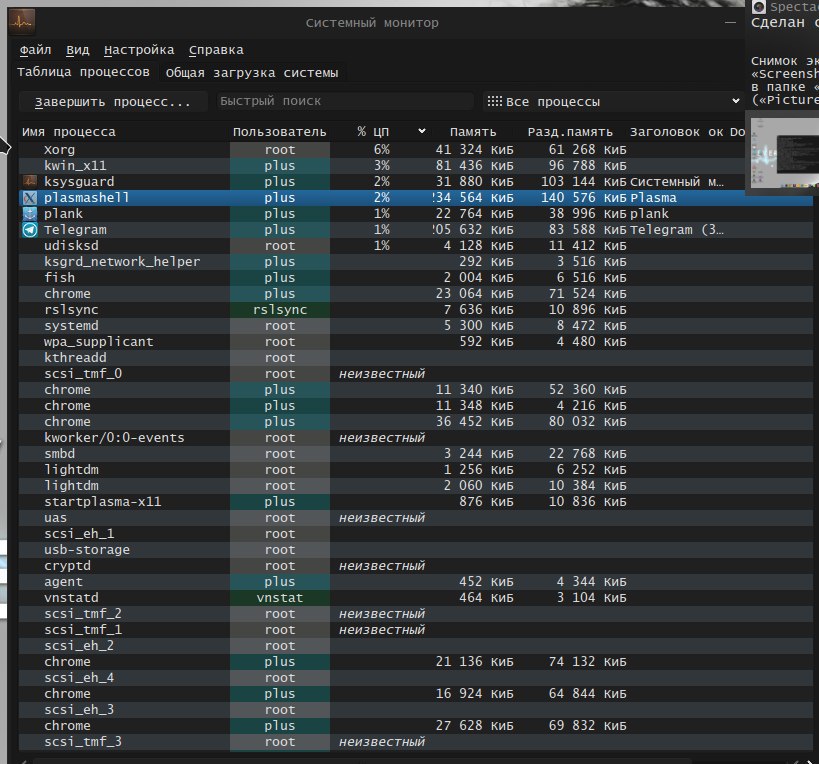Select the agent process row
The height and width of the screenshot is (764, 819).
coord(415,582)
